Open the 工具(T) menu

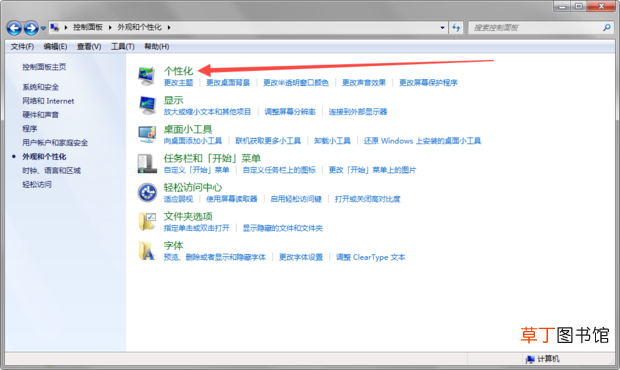[x=123, y=47]
